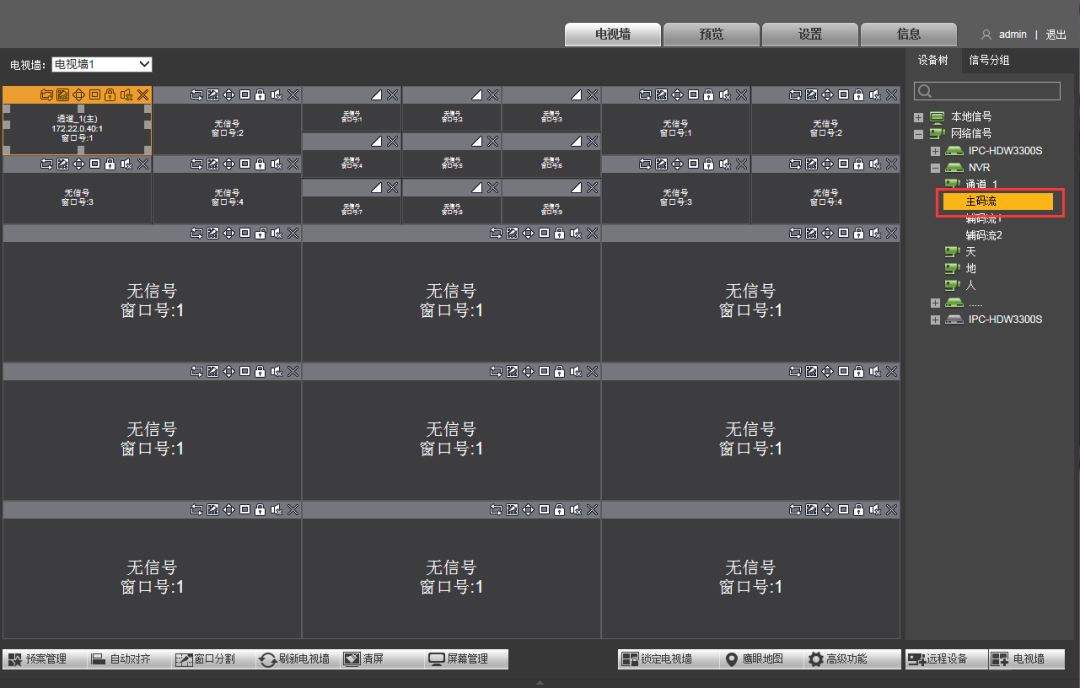Image resolution: width=1080 pixels, height=688 pixels.
Task: Open 高级功能 advanced functions
Action: pos(838,659)
